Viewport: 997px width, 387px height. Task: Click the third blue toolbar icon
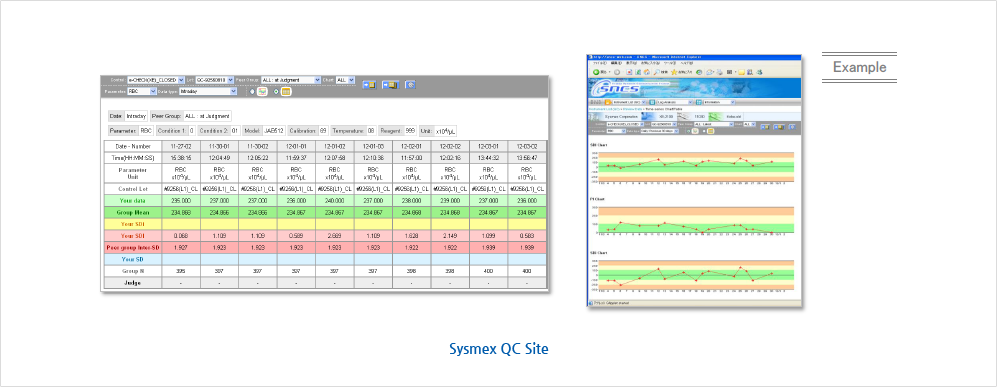(411, 85)
